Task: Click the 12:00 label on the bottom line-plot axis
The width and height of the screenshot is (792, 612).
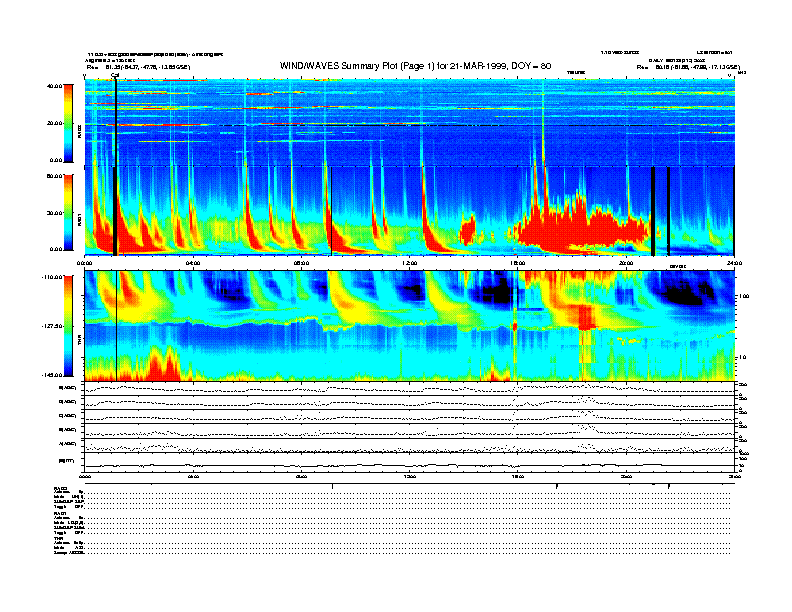Action: coord(410,476)
